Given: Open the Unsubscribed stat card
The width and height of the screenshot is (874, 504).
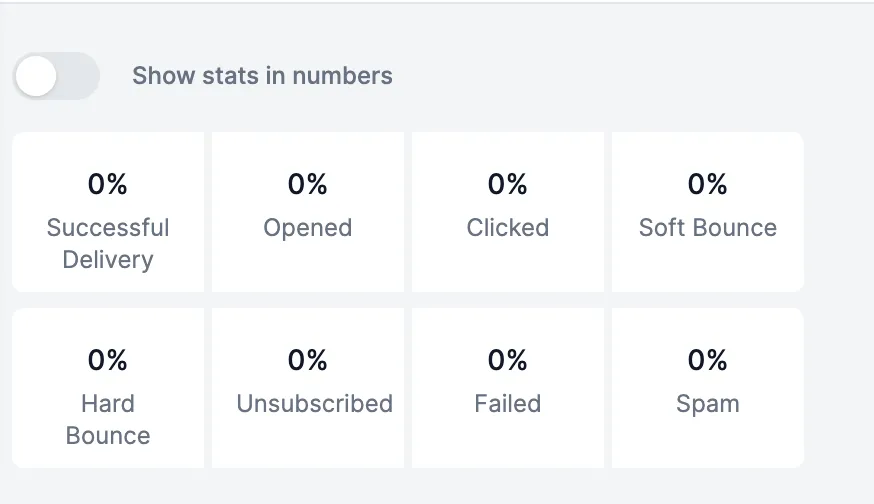Looking at the screenshot, I should click(x=308, y=388).
